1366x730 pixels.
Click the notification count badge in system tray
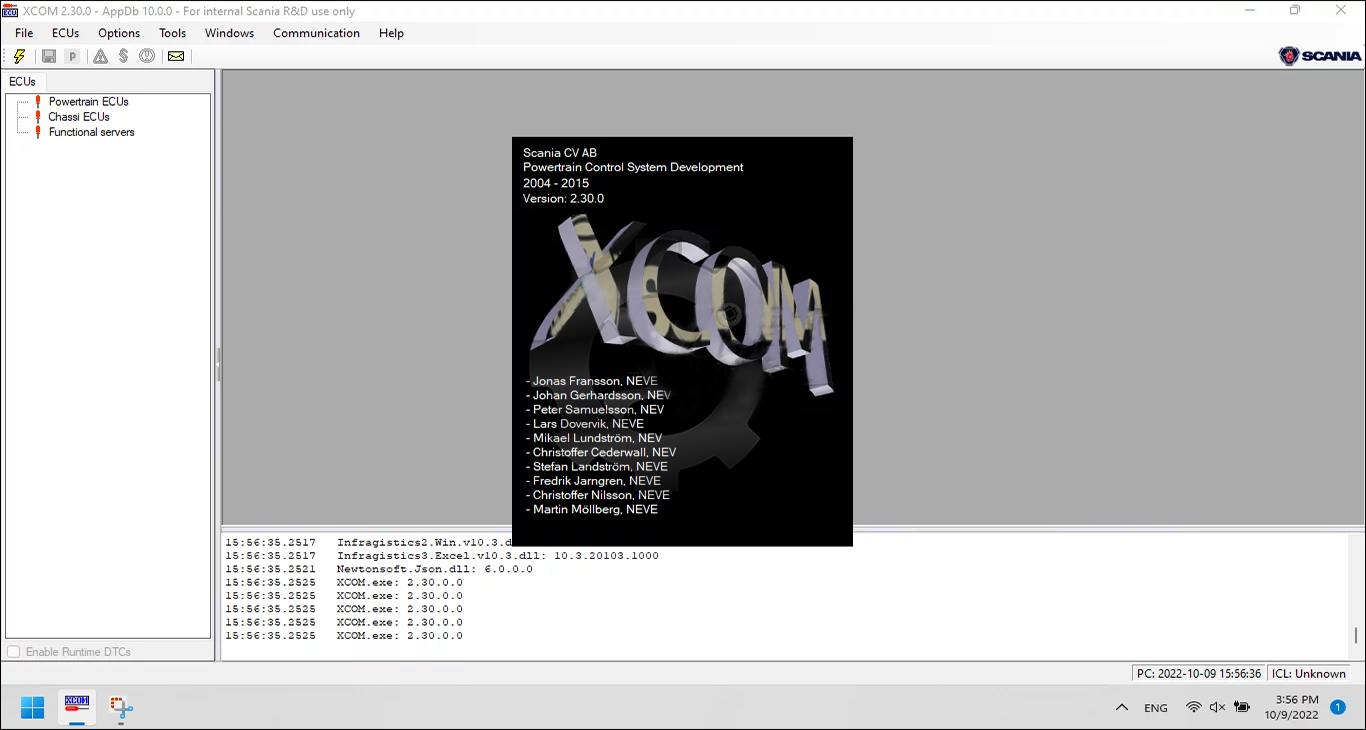point(1338,707)
